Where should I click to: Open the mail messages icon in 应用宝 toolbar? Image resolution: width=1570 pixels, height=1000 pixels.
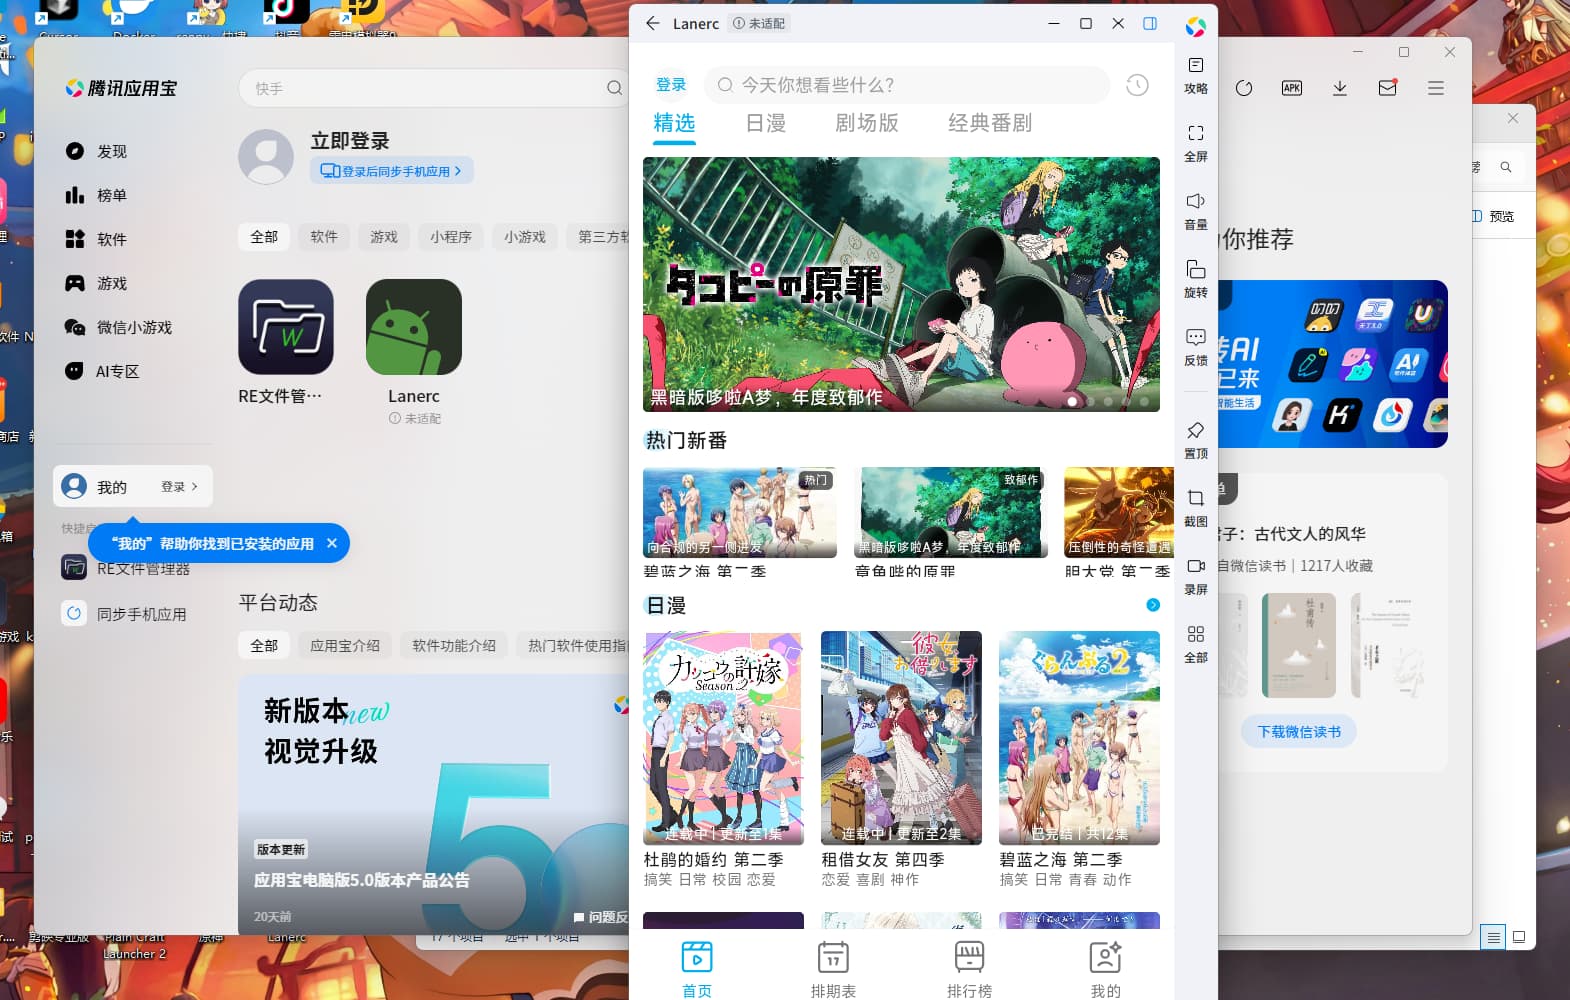(x=1388, y=88)
